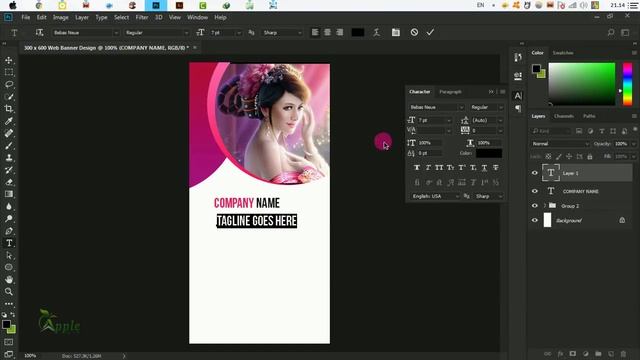Viewport: 640px width, 360px height.
Task: Toggle Underline in Character panel
Action: click(x=484, y=168)
